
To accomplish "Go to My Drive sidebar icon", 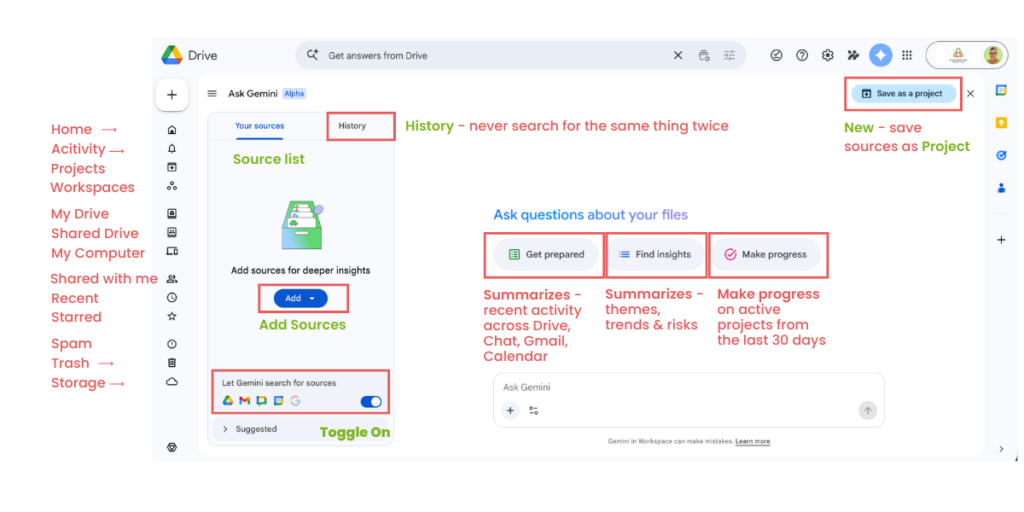I will (x=172, y=214).
